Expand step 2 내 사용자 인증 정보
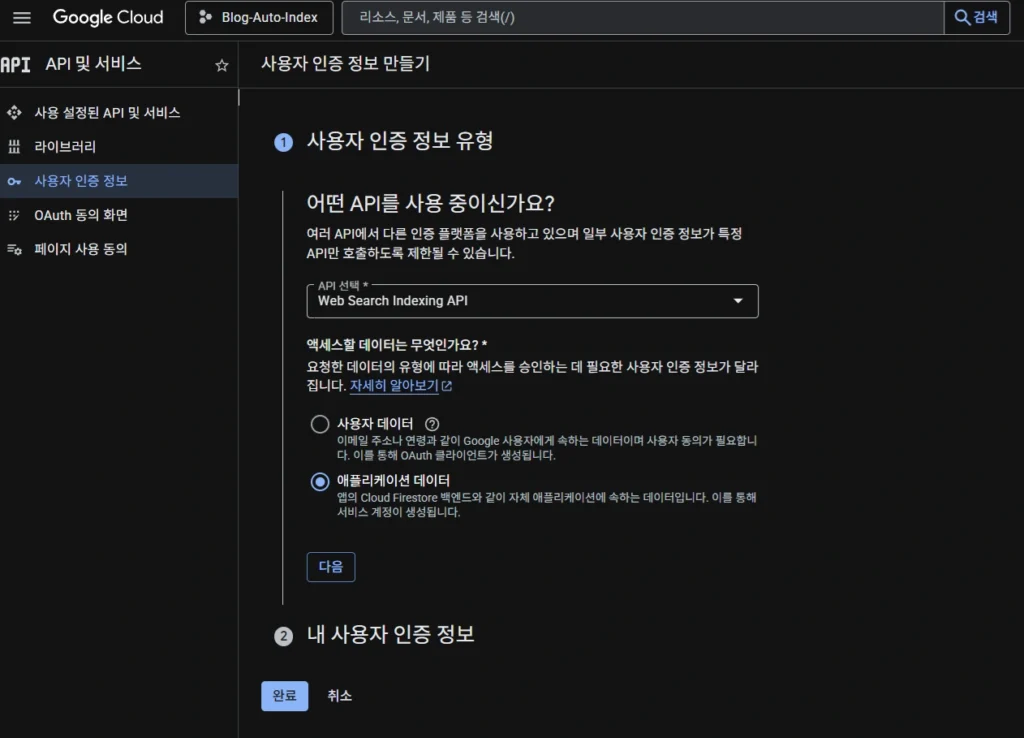This screenshot has height=738, width=1024. coord(391,635)
